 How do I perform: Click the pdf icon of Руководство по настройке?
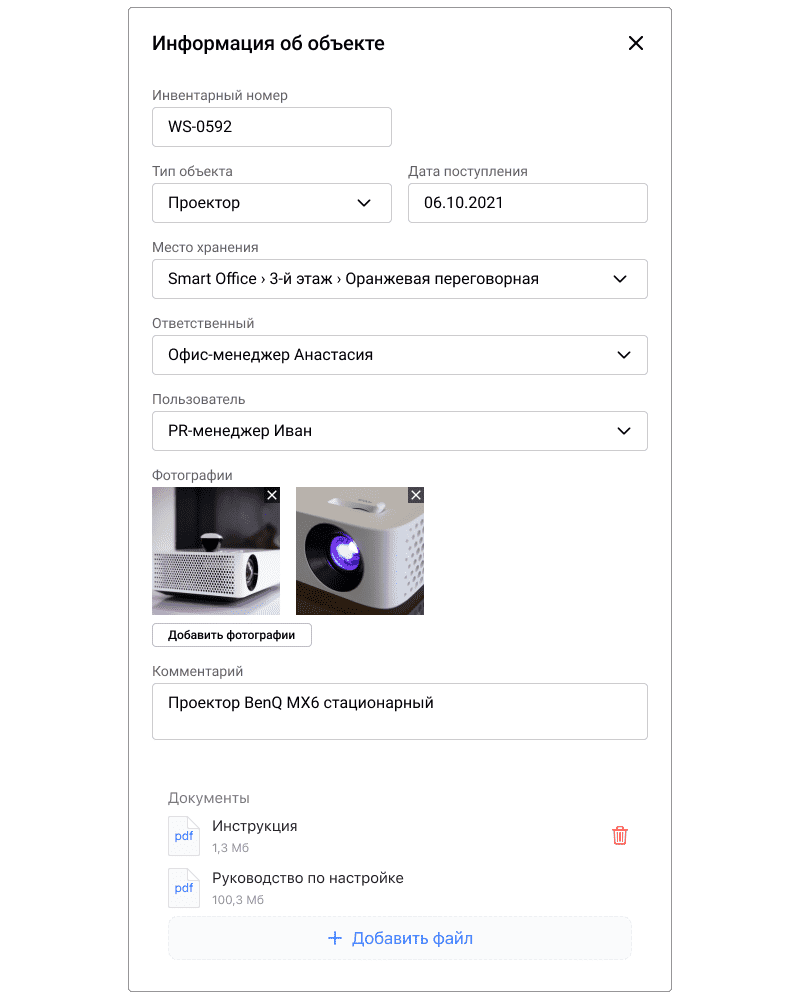(x=184, y=888)
